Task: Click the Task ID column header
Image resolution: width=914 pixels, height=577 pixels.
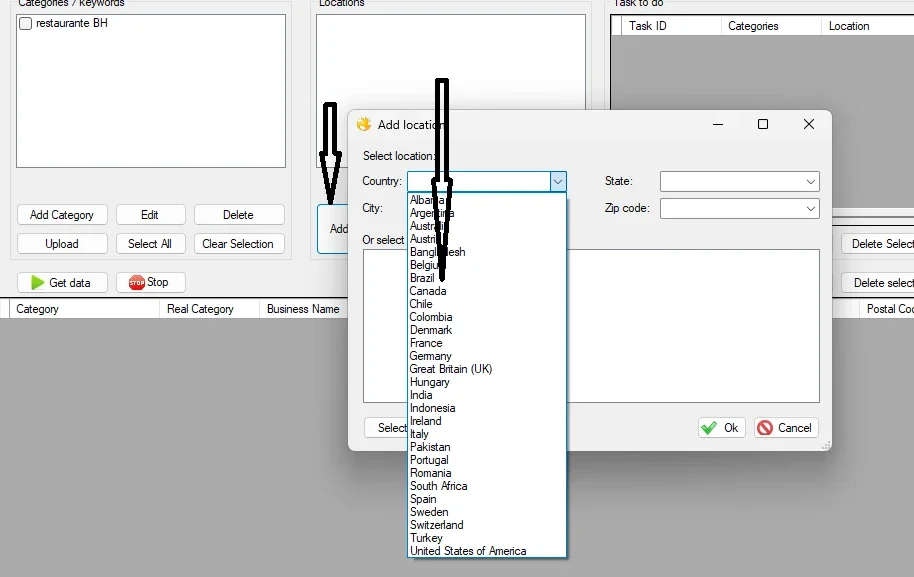Action: pos(672,26)
